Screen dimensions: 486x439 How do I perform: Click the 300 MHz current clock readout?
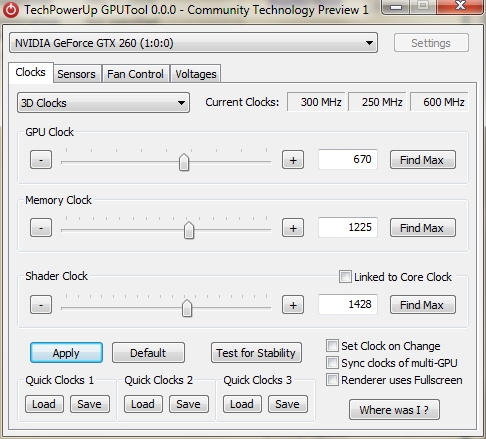[x=316, y=102]
